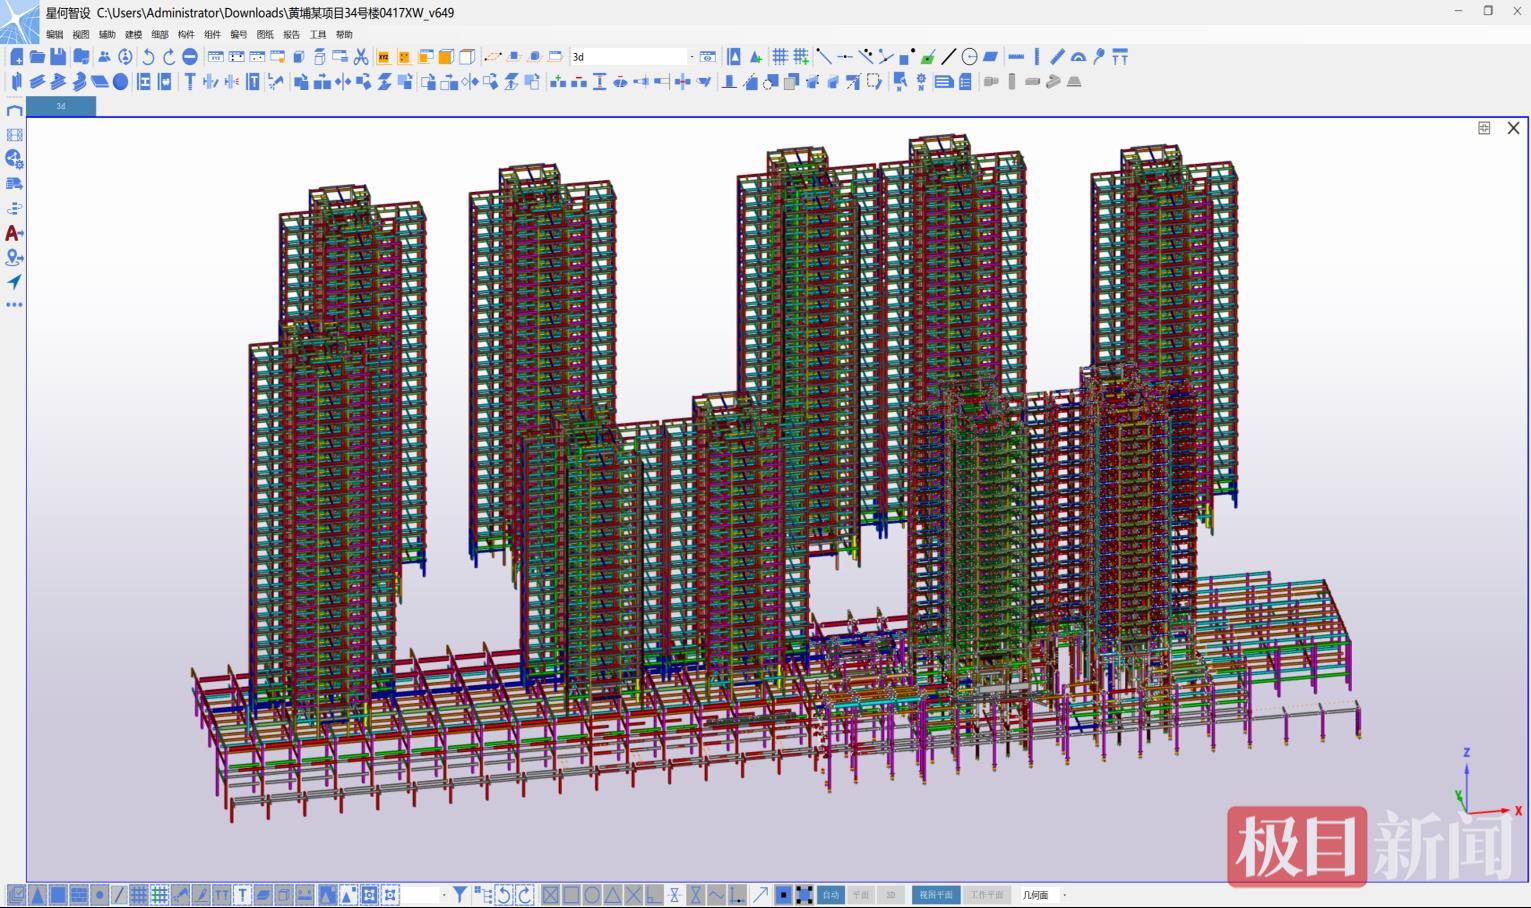Expand the more options dots in left sidebar
1531x908 pixels.
(x=14, y=305)
